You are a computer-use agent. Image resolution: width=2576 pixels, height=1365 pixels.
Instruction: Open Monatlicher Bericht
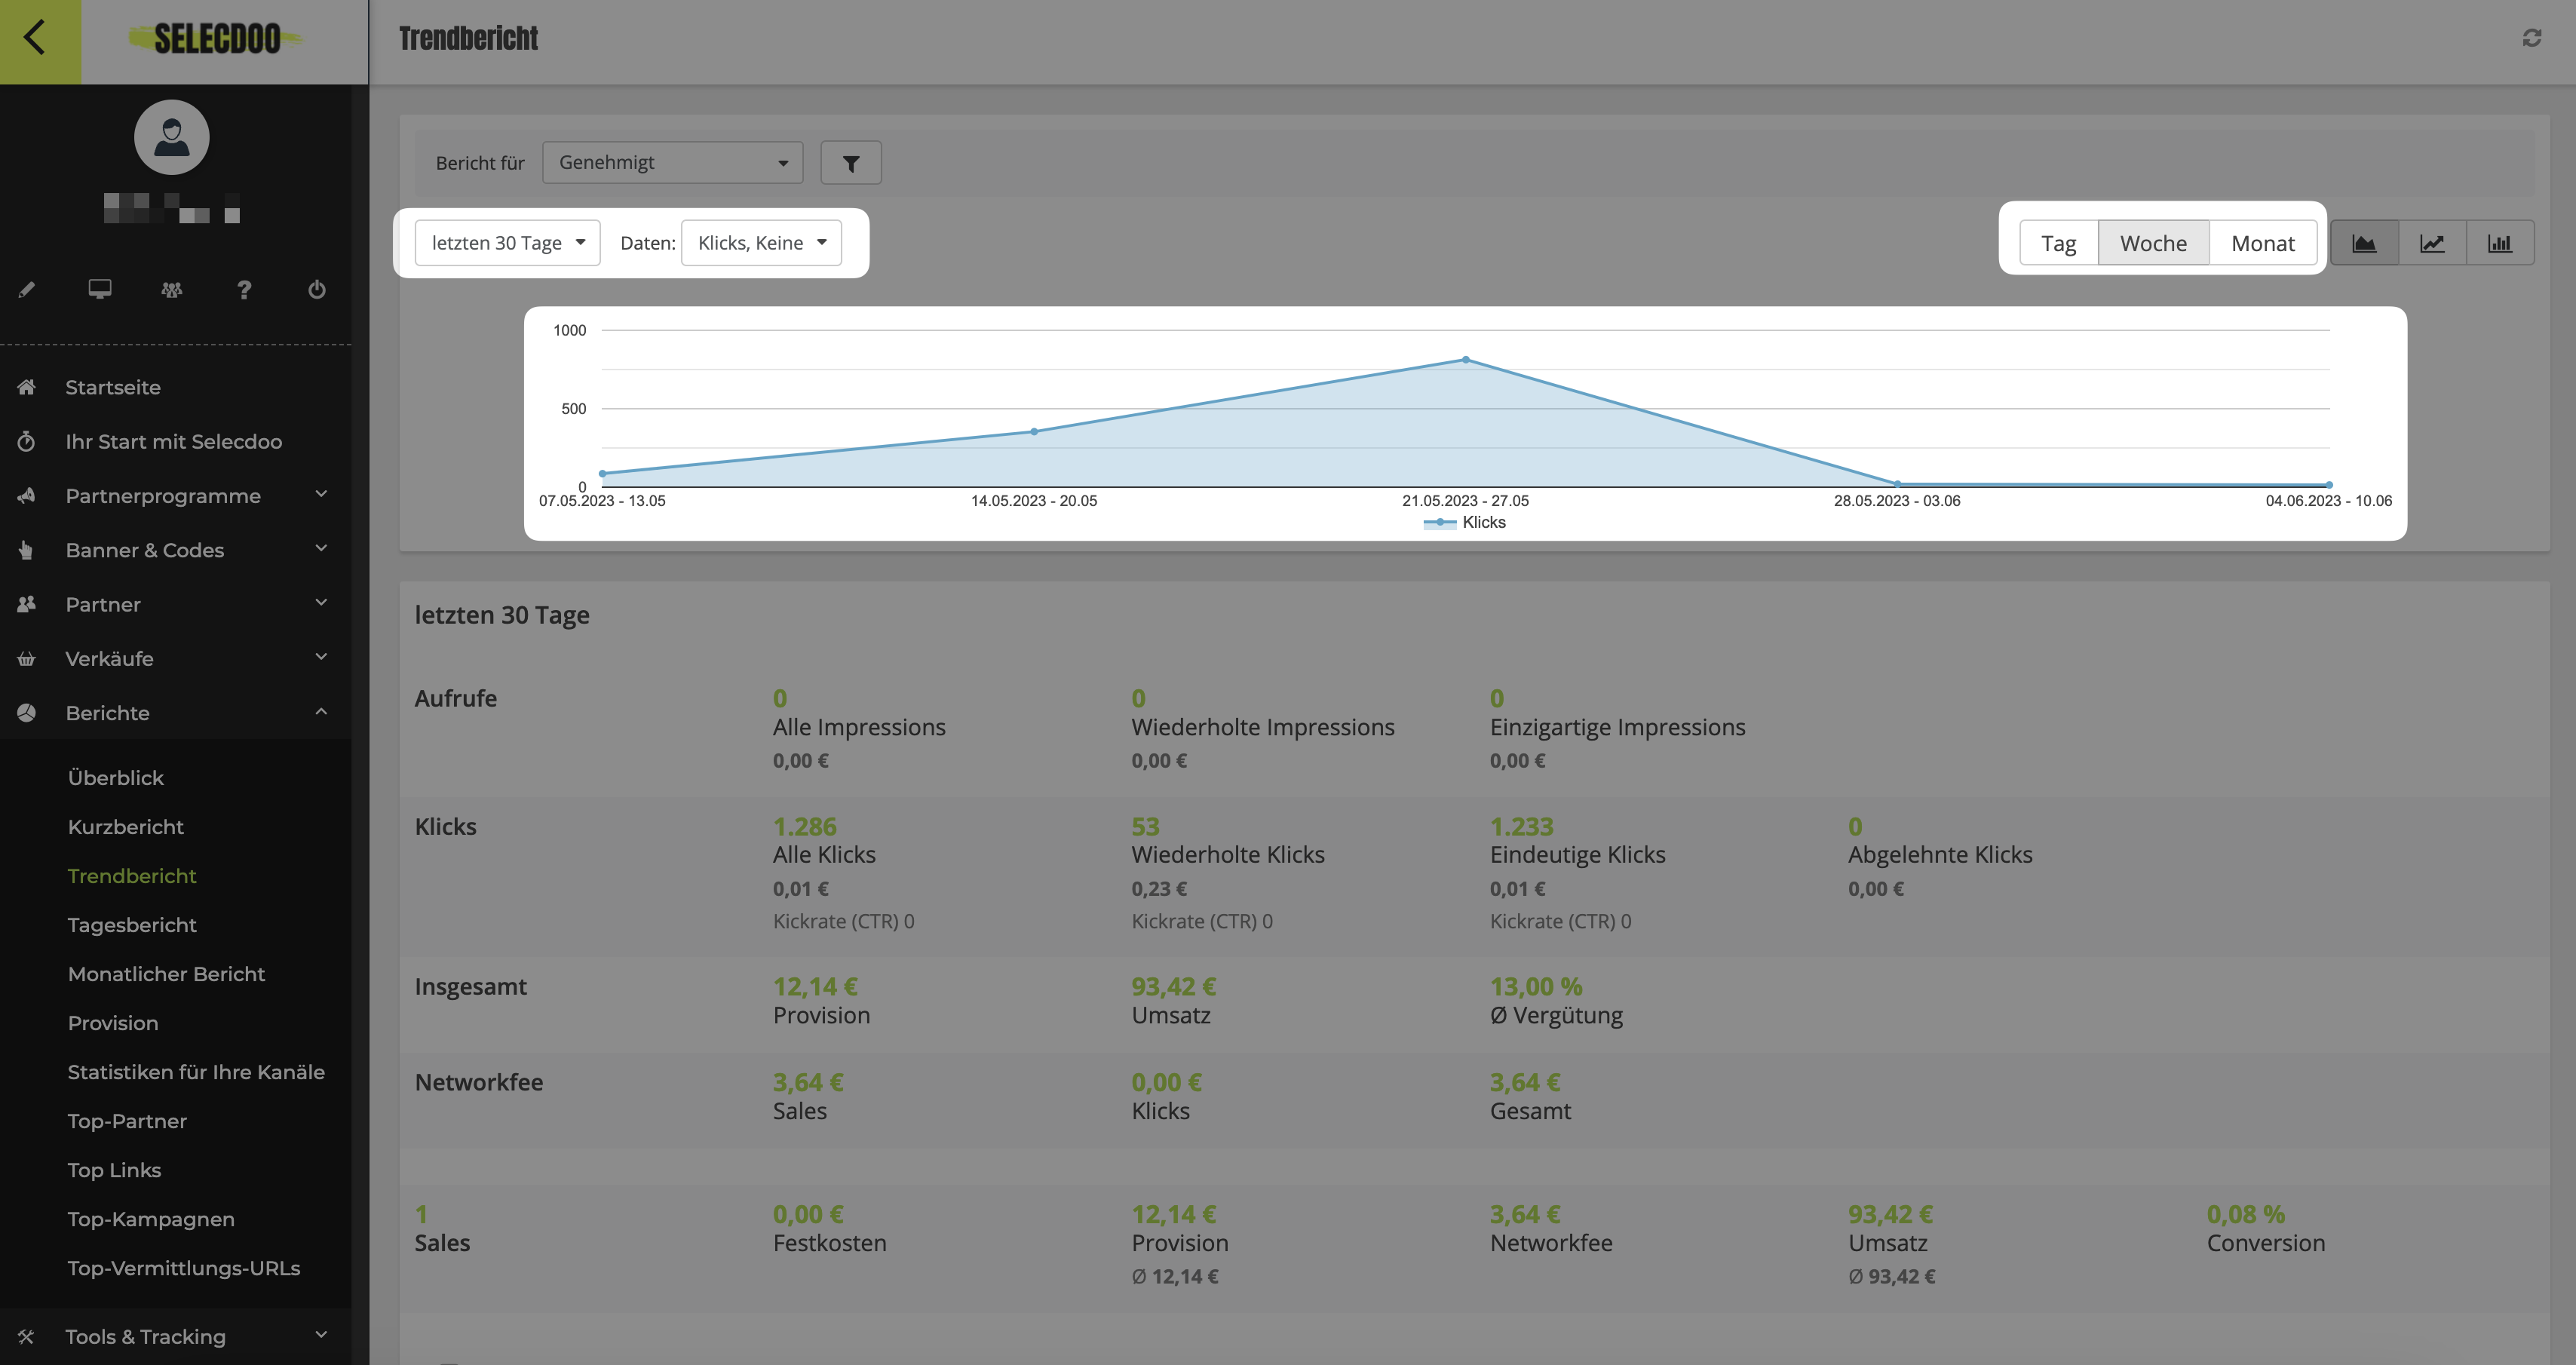point(166,974)
